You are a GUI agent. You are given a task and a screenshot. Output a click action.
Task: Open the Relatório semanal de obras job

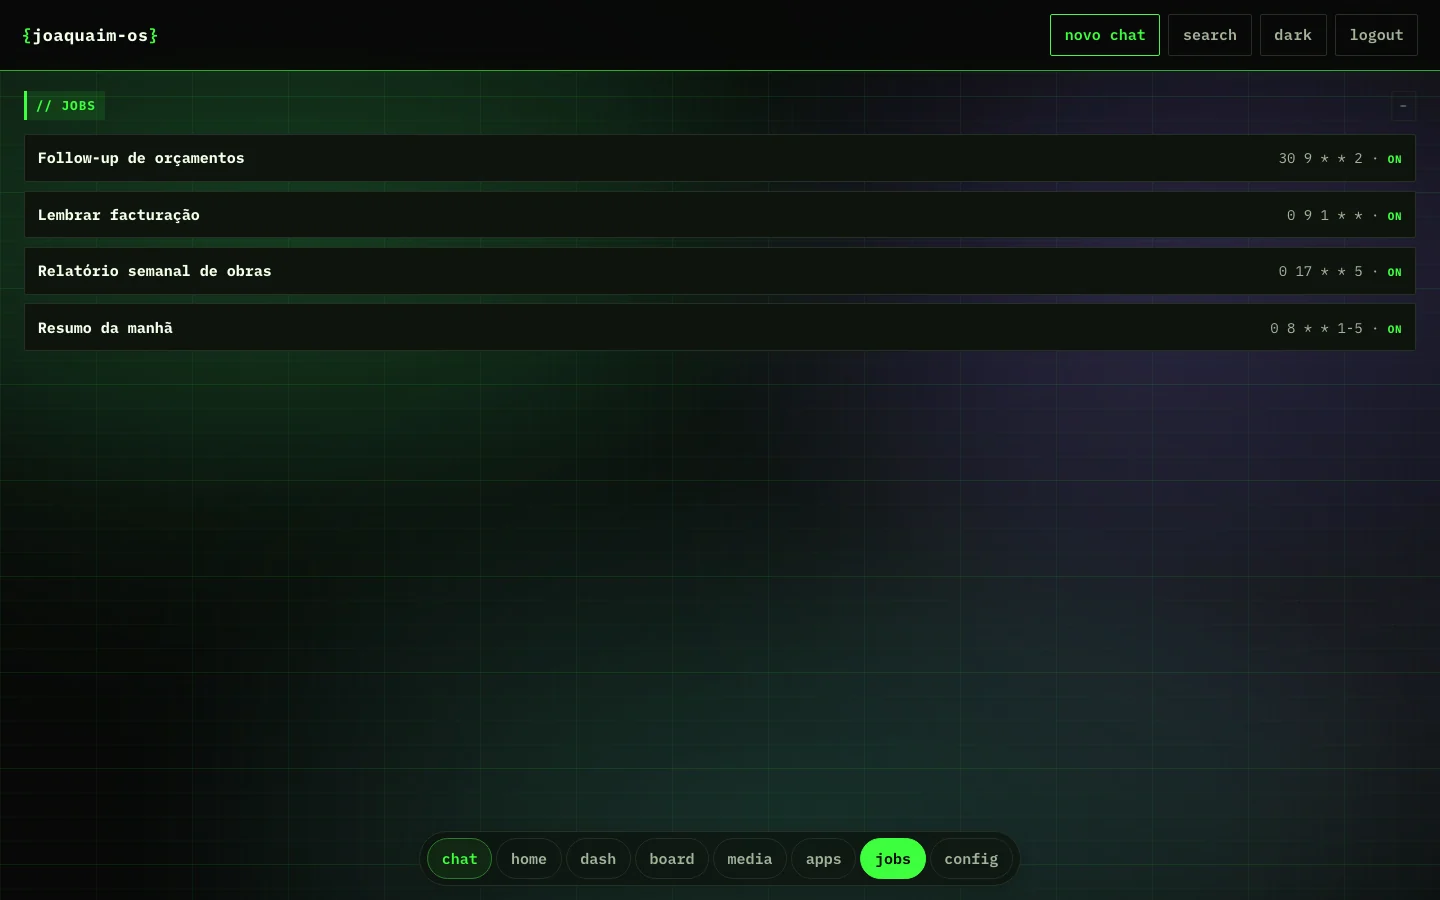point(720,271)
